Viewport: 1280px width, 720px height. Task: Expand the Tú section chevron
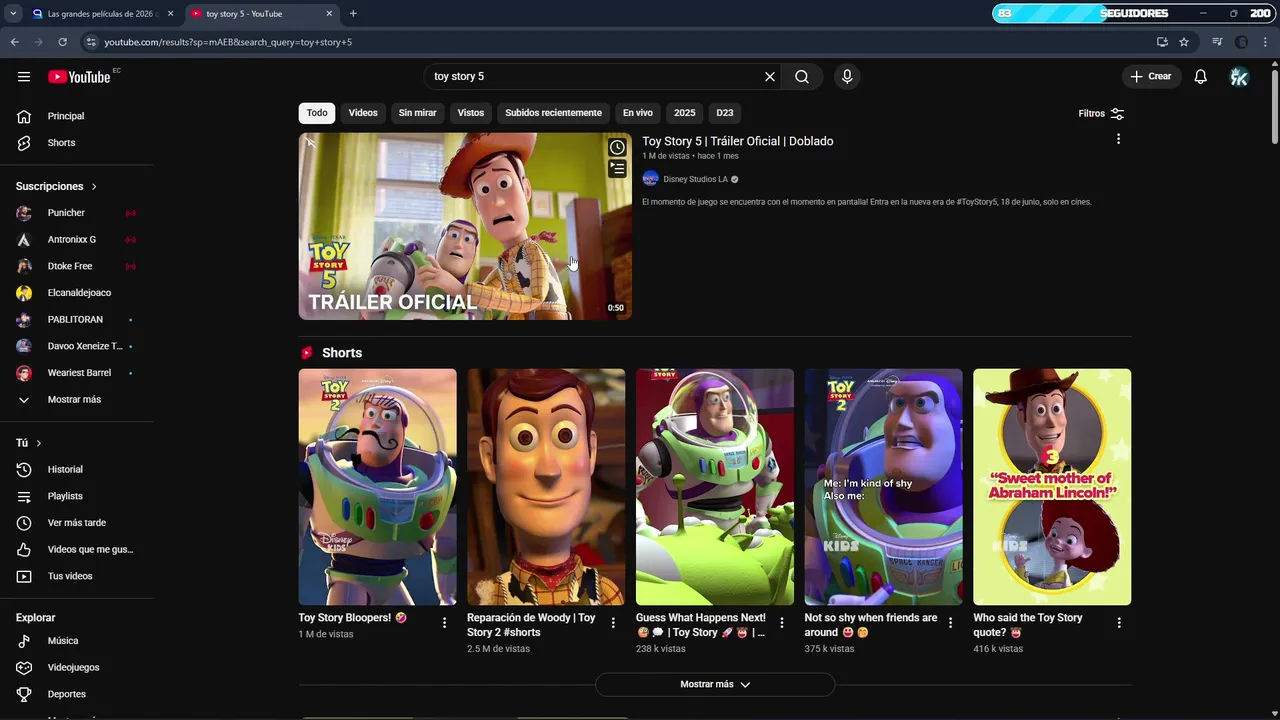click(x=39, y=443)
